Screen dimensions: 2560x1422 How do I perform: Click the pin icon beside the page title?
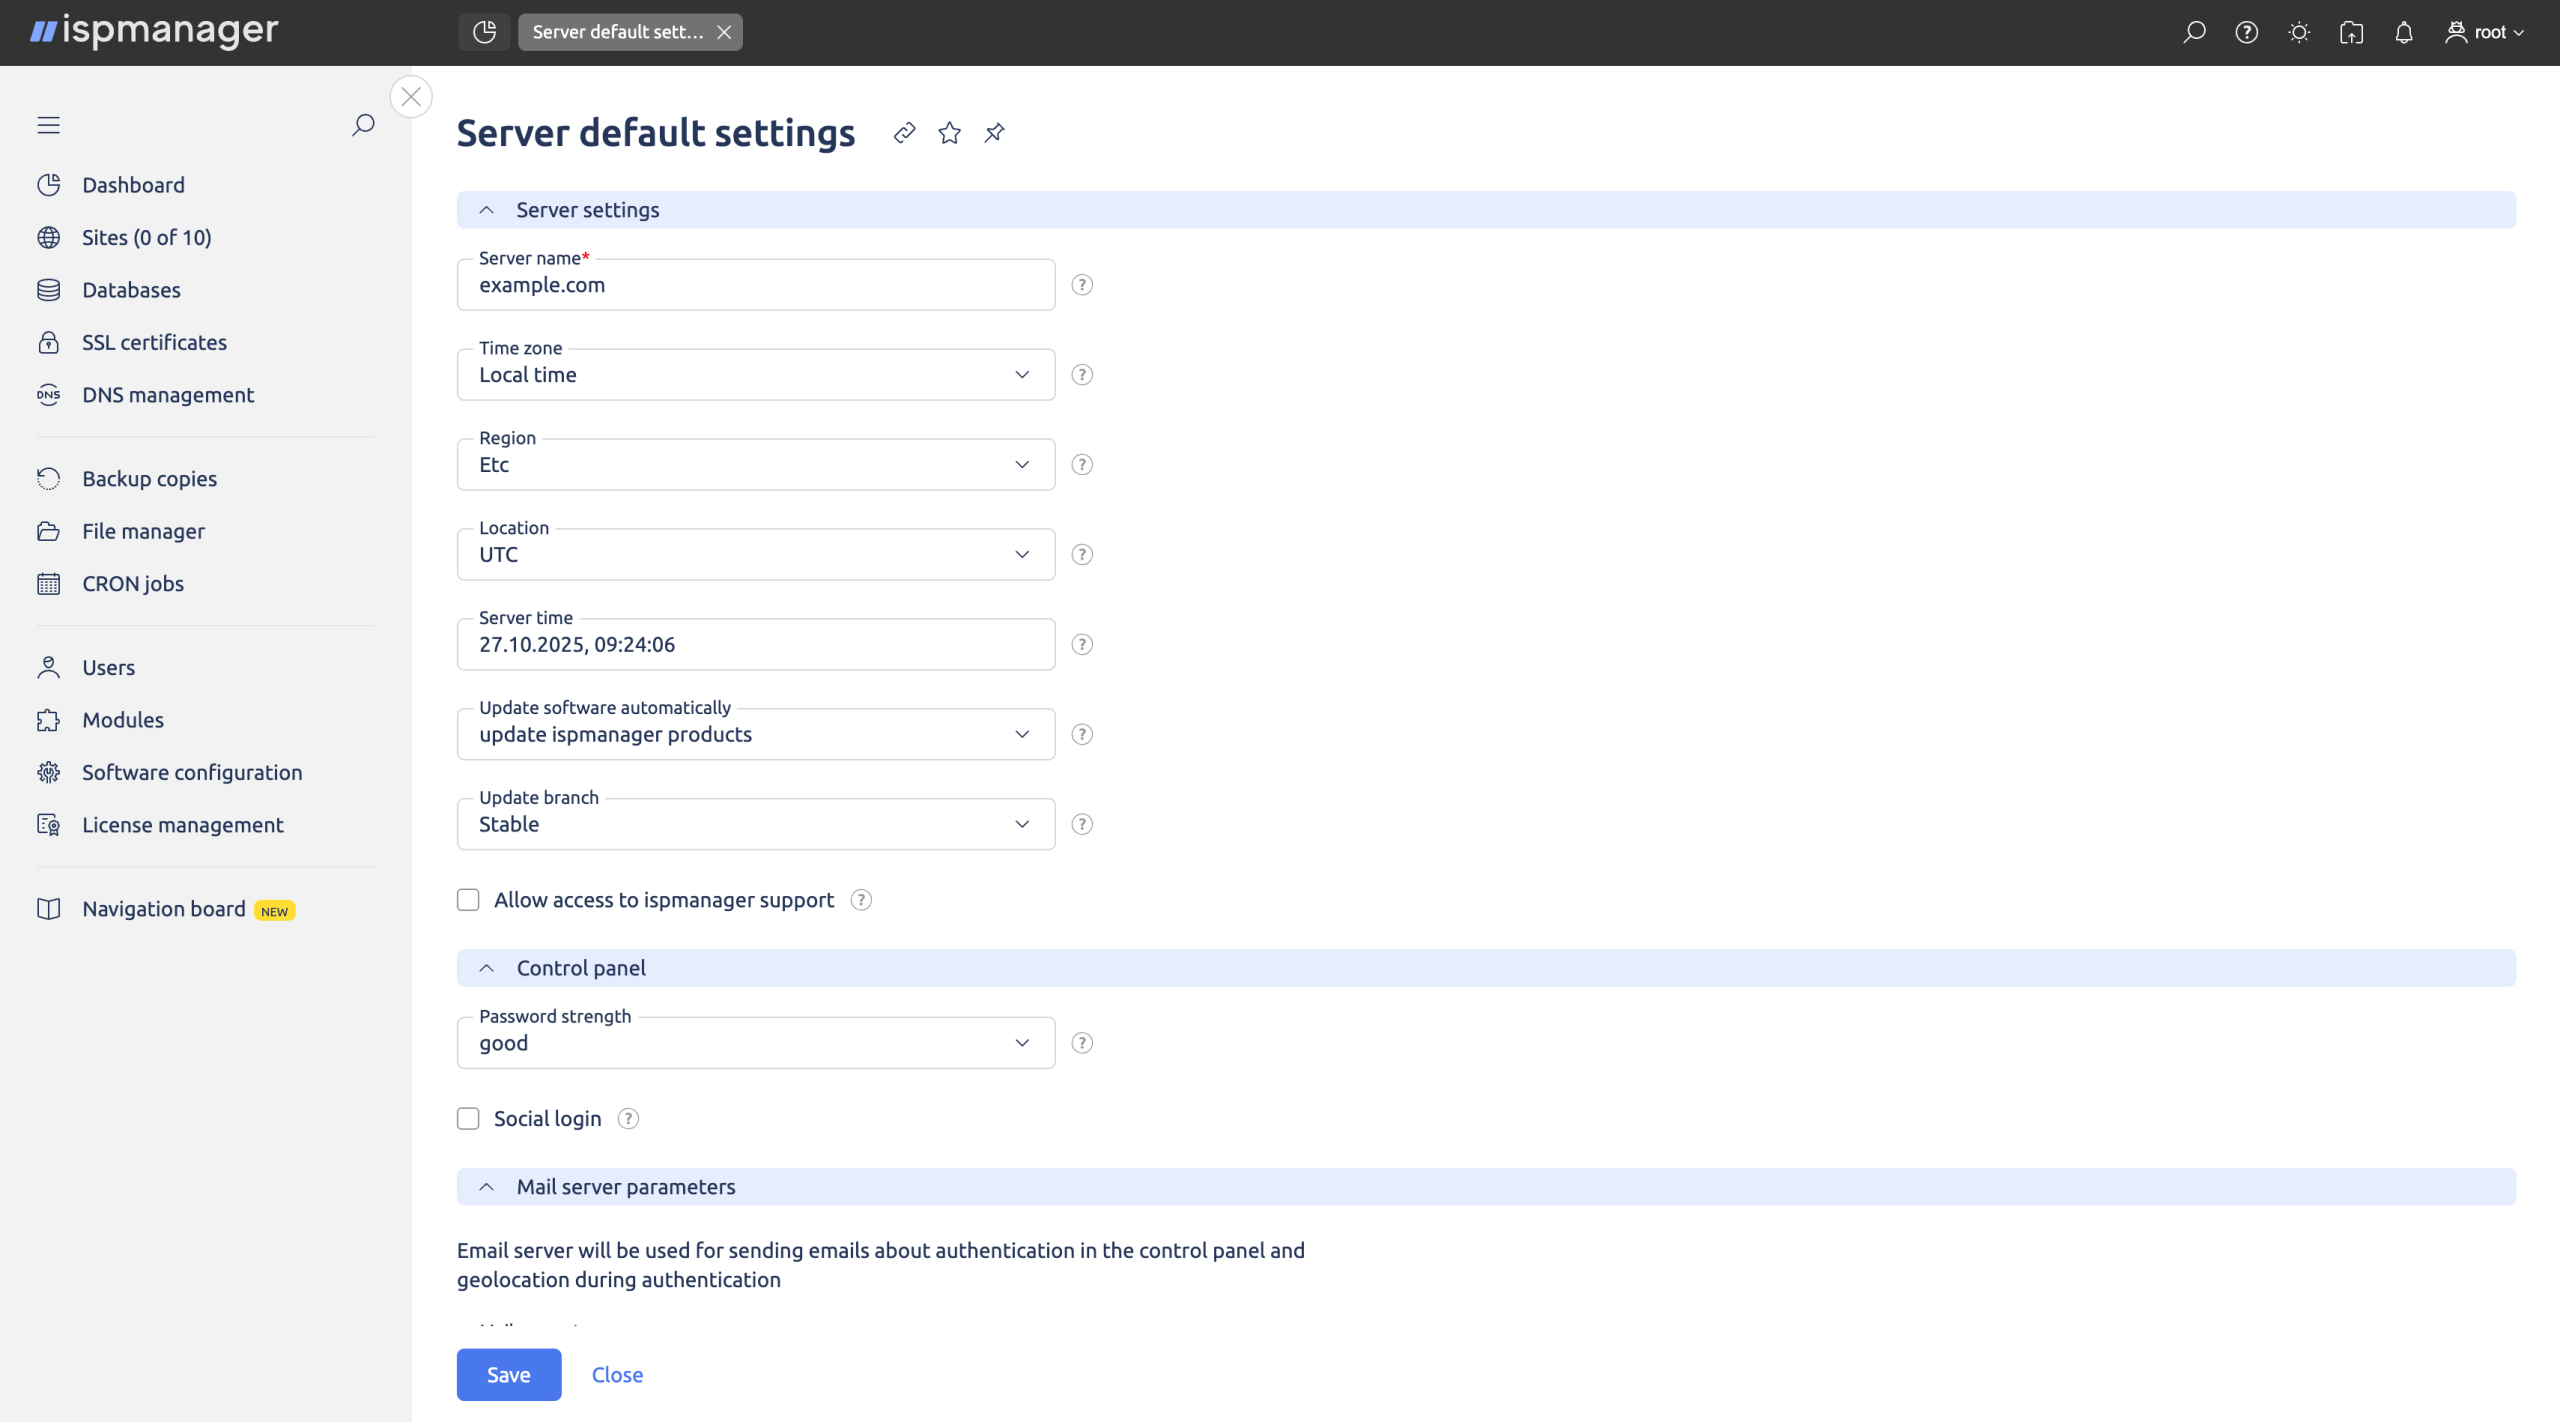pyautogui.click(x=994, y=133)
